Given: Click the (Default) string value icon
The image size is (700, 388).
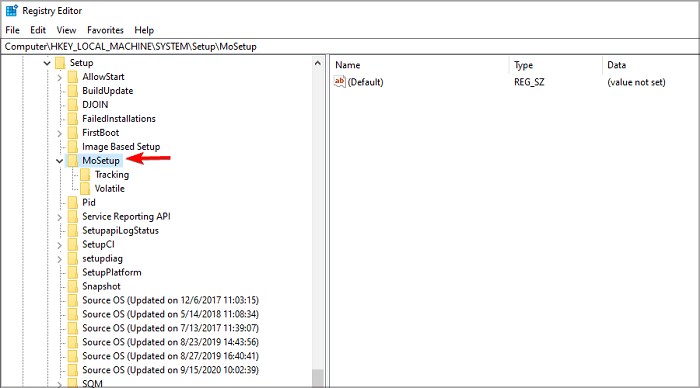Looking at the screenshot, I should point(340,82).
